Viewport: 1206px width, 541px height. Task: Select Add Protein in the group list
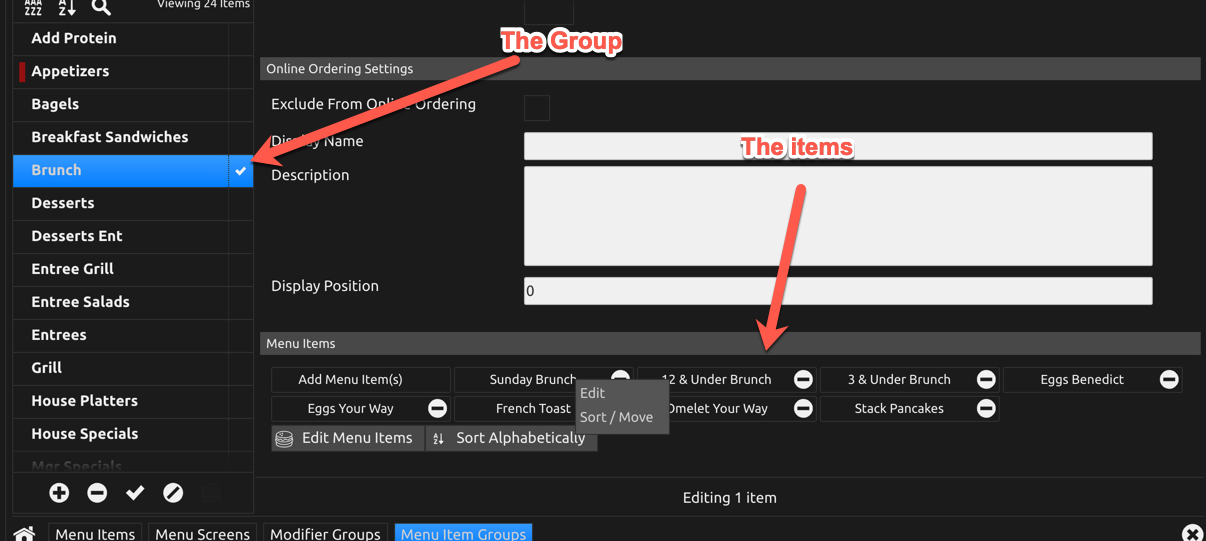pyautogui.click(x=120, y=38)
